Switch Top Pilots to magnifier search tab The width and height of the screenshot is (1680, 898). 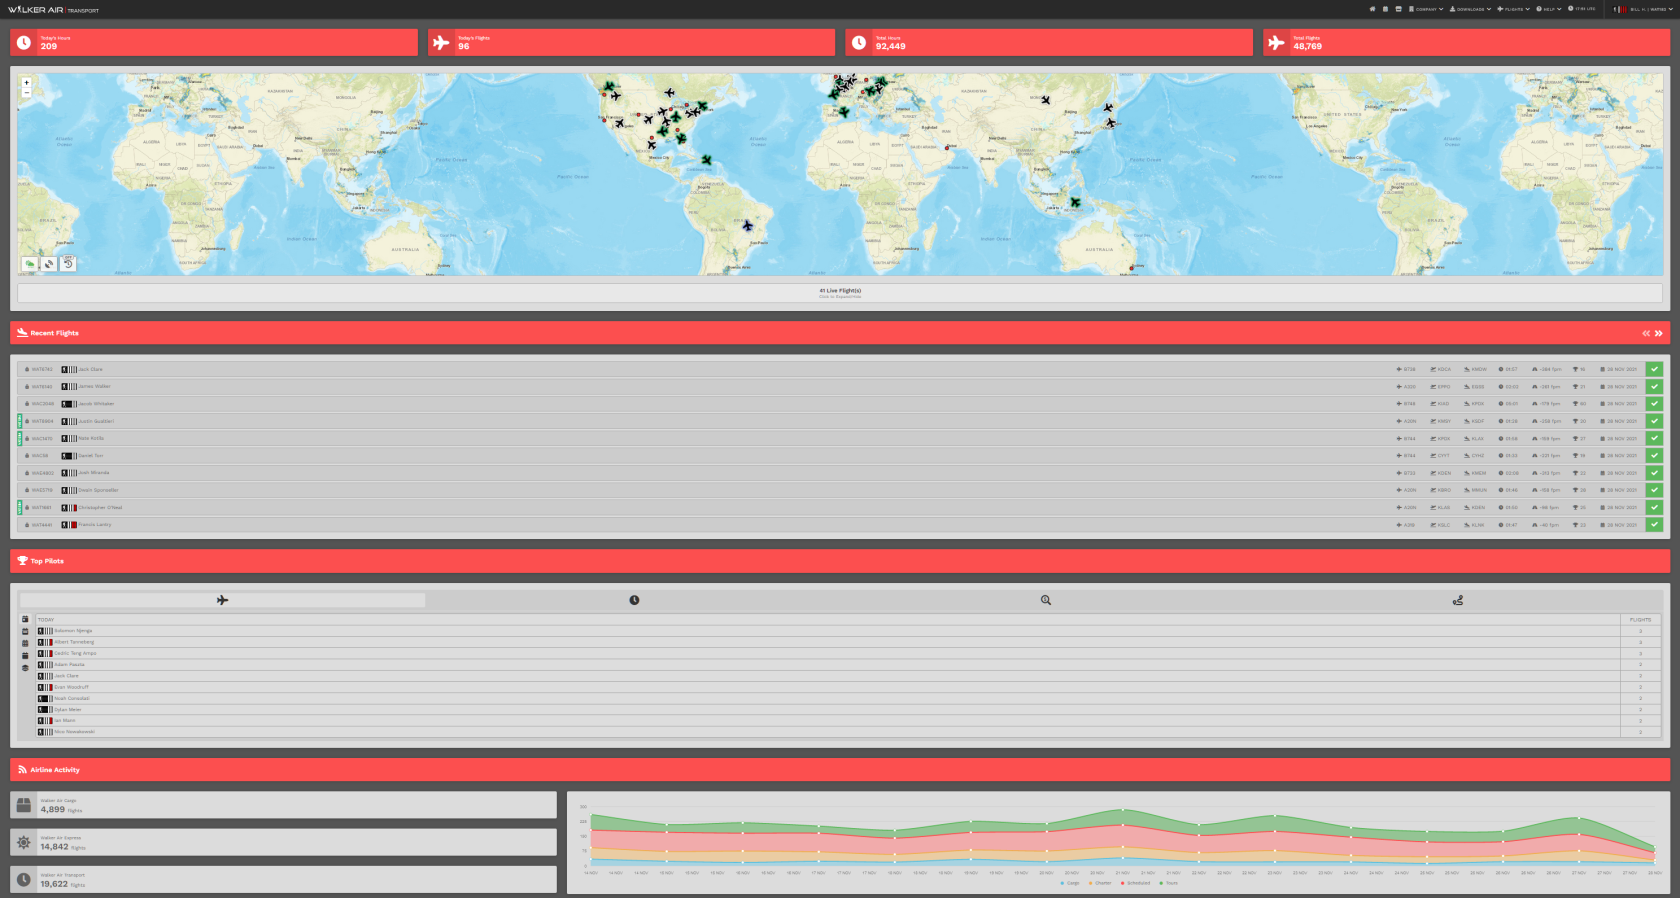(1046, 600)
